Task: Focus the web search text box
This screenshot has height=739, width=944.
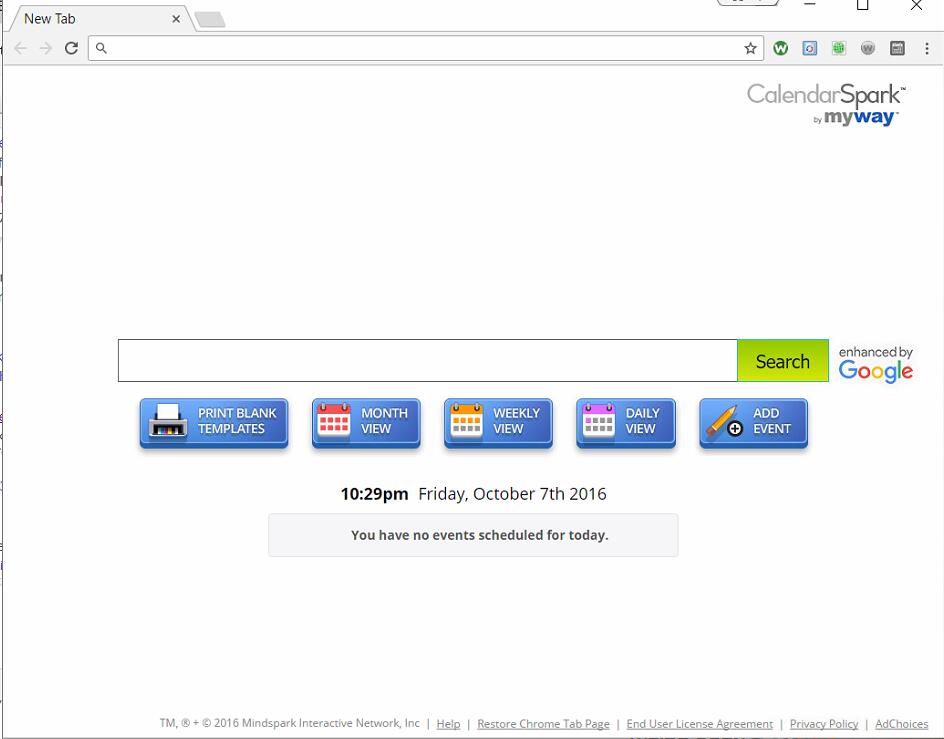Action: click(427, 360)
